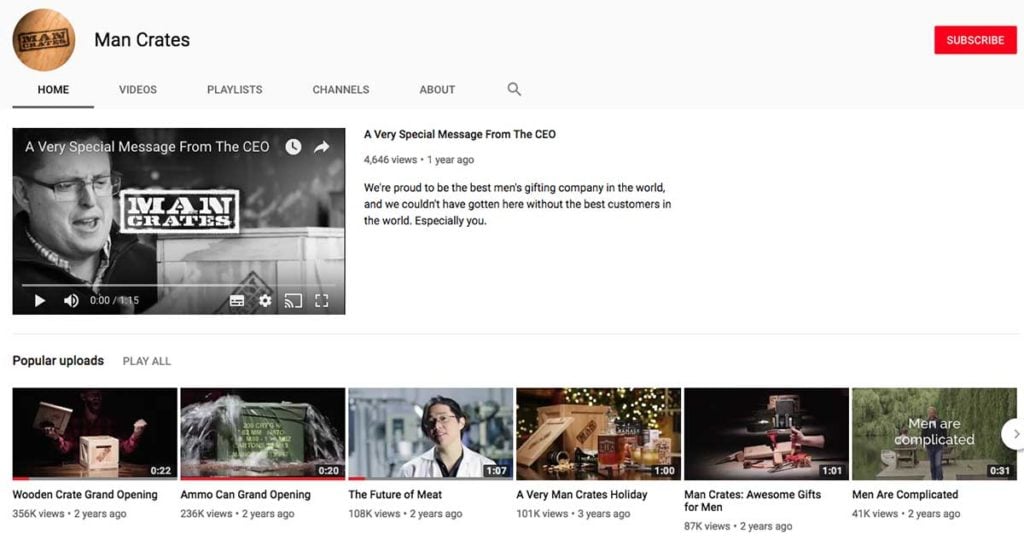Click A Very Man Crates Holiday title
The width and height of the screenshot is (1024, 540).
(582, 495)
